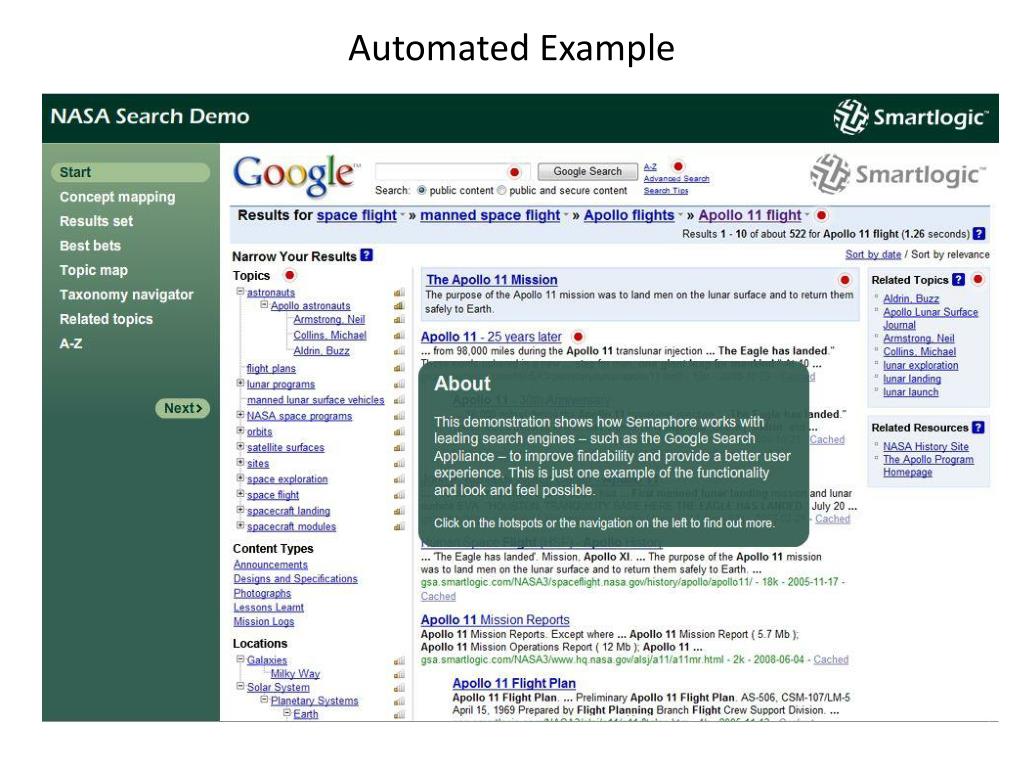Image resolution: width=1024 pixels, height=768 pixels.
Task: Open help icon after the results count
Action: (x=979, y=233)
